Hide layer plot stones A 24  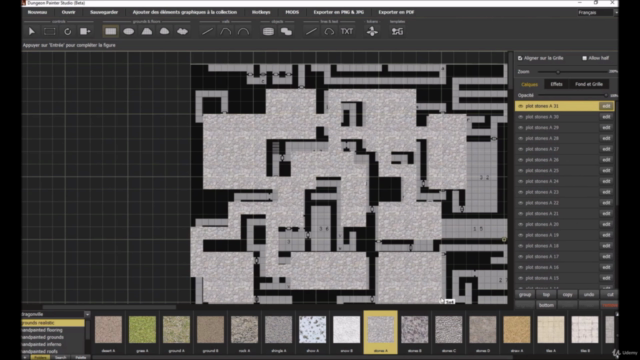coord(520,181)
